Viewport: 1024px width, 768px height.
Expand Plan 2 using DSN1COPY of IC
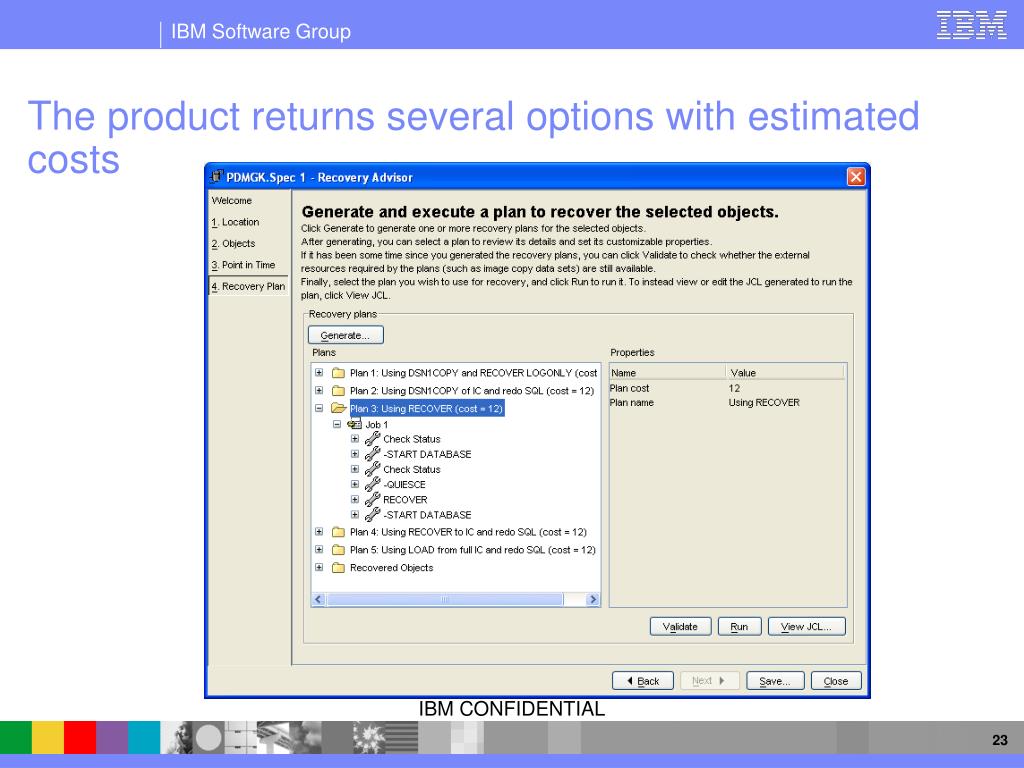click(319, 391)
